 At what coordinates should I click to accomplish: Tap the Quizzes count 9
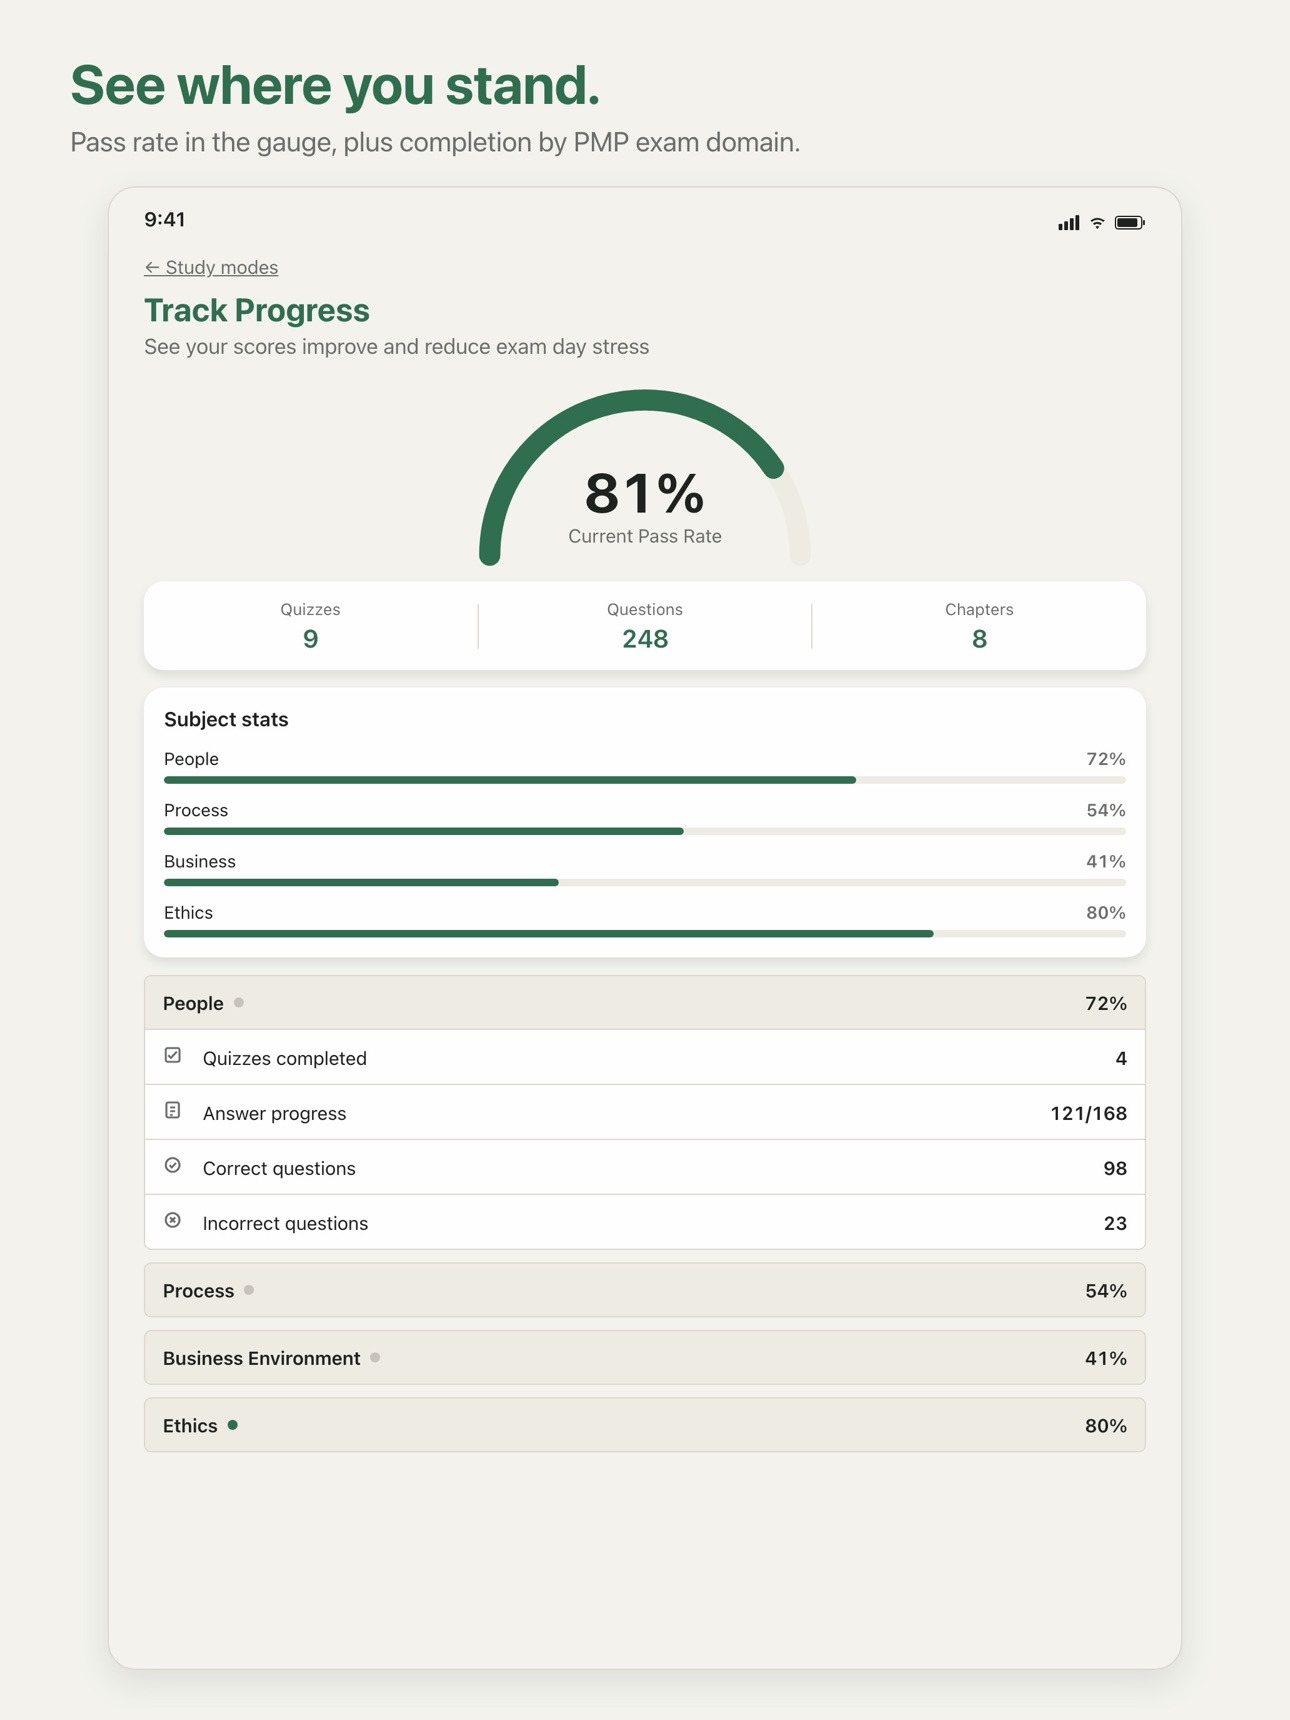point(310,639)
